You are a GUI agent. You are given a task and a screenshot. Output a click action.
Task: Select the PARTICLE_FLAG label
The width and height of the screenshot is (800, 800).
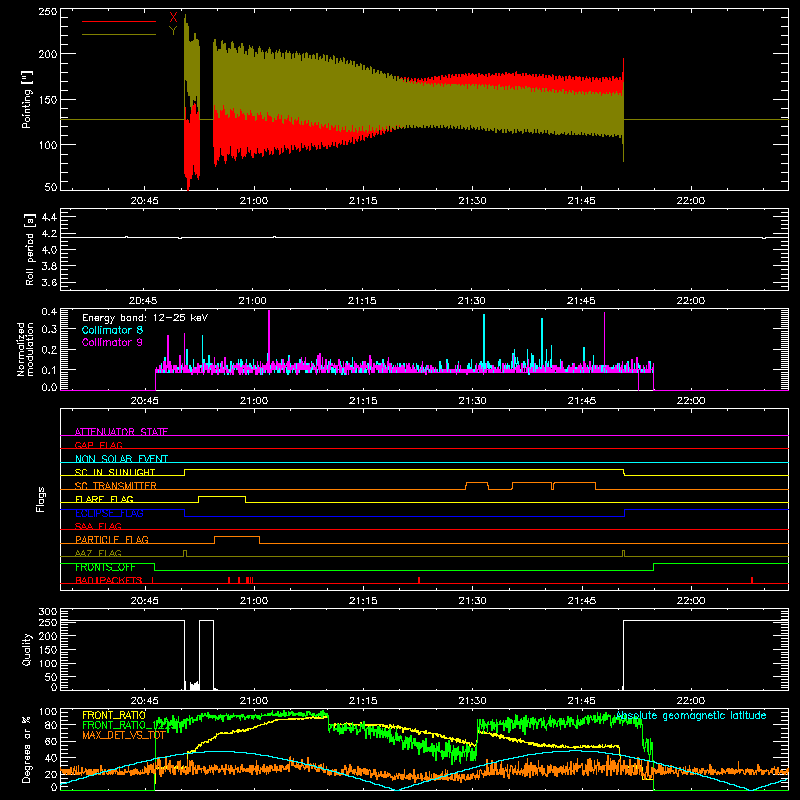click(x=112, y=539)
